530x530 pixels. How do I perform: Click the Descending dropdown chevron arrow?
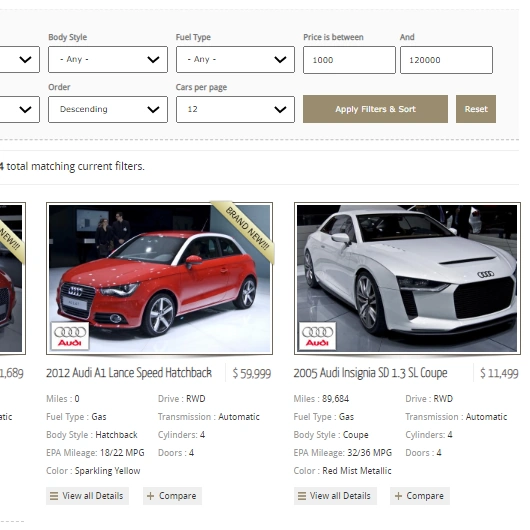click(x=153, y=110)
